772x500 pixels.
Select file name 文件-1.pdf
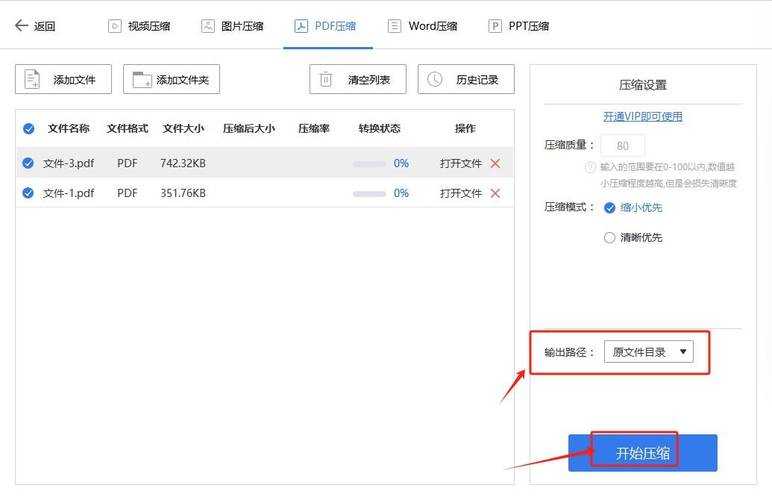coord(68,193)
